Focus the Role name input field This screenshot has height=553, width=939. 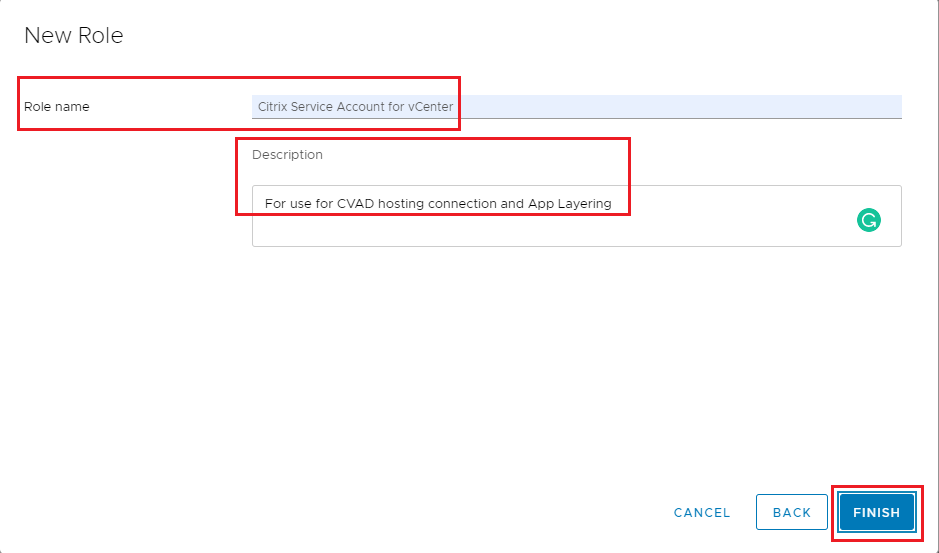(x=576, y=106)
